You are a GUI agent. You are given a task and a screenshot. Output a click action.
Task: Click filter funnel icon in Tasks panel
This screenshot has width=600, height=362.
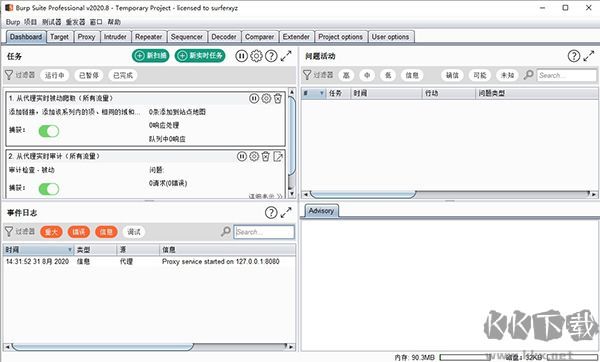(9, 75)
